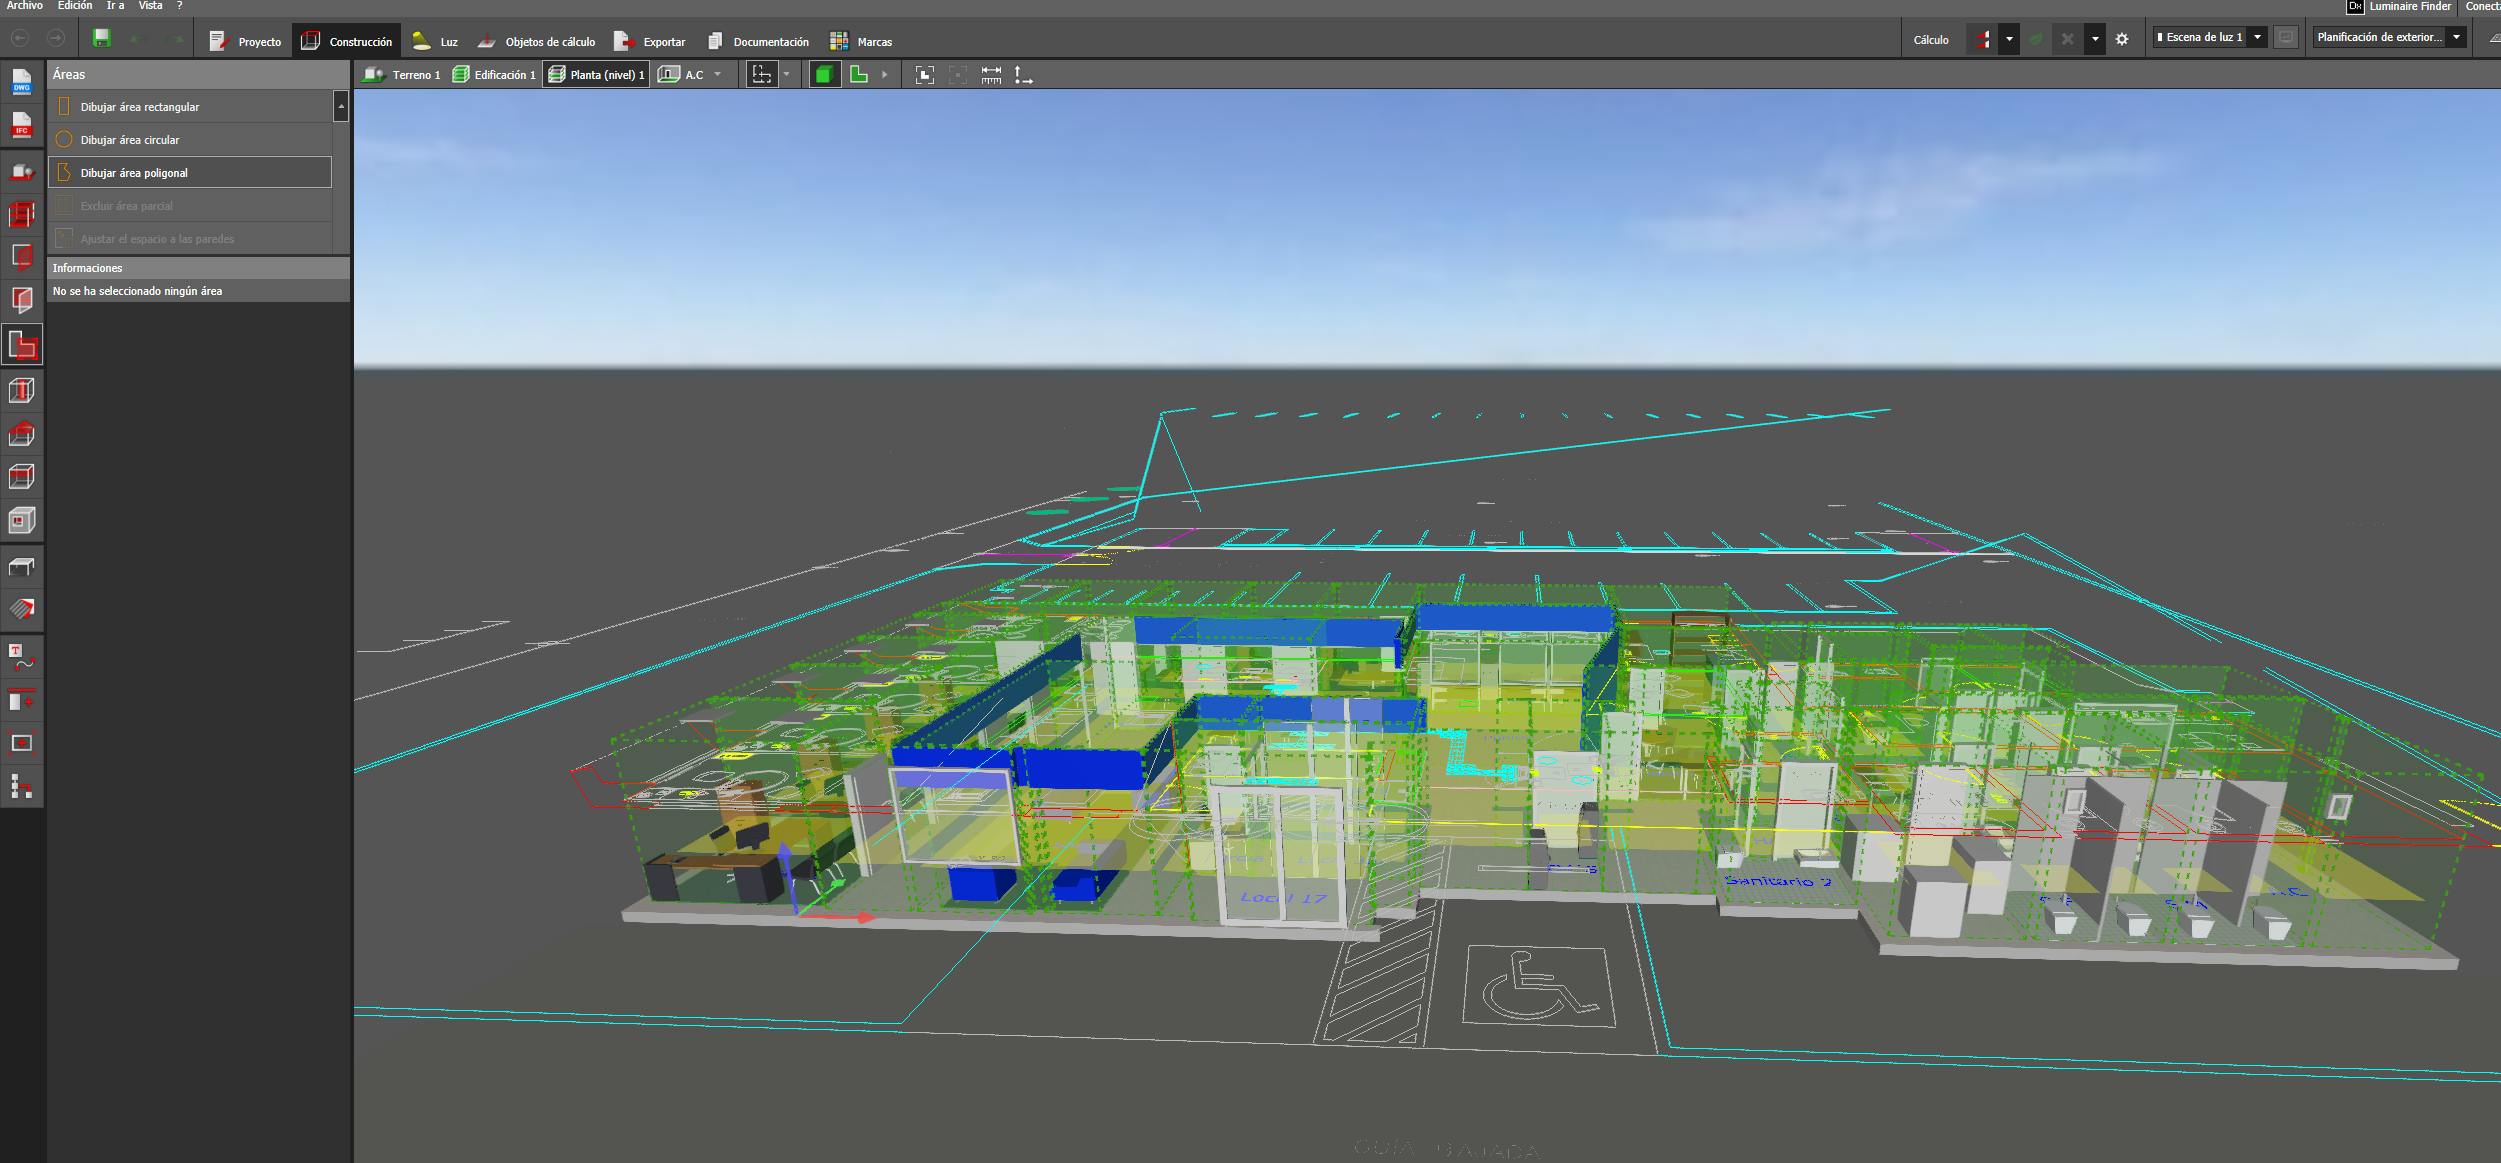Expand the Planificación de exterior dropdown

(x=2456, y=38)
